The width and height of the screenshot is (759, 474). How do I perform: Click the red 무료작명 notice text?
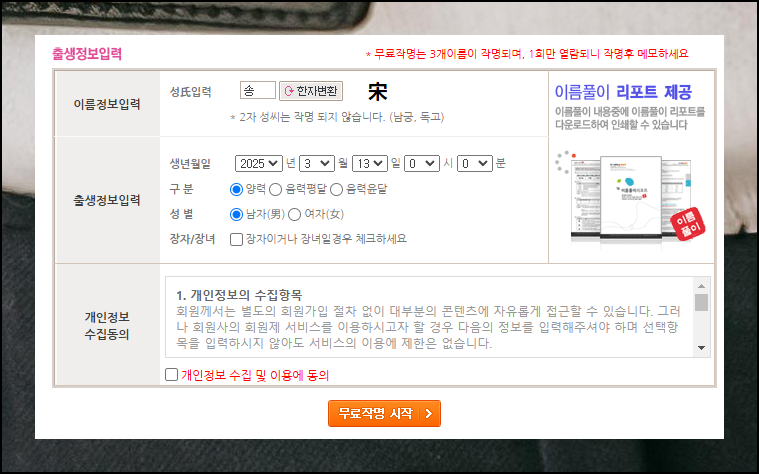coord(527,54)
